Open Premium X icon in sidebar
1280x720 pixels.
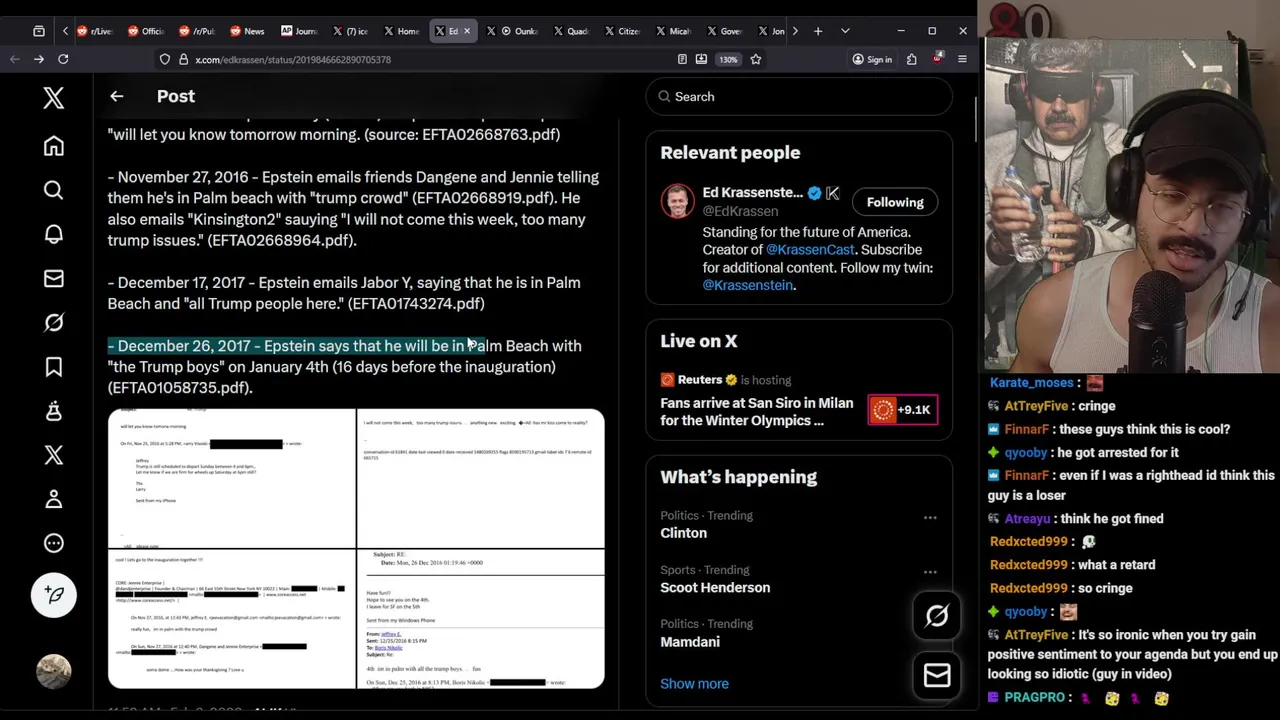click(x=53, y=455)
